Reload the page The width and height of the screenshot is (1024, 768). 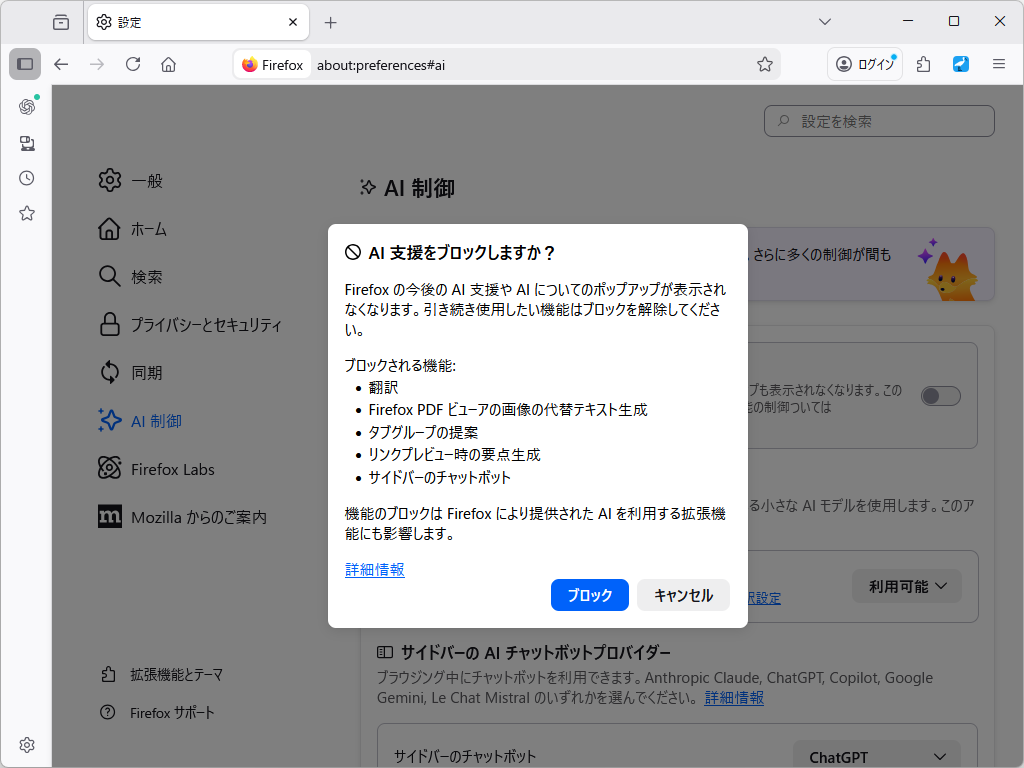pos(133,64)
